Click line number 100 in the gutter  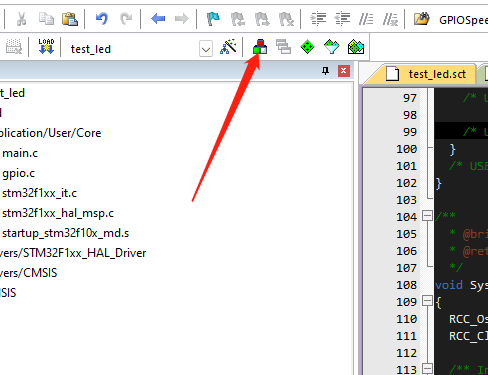[406, 149]
